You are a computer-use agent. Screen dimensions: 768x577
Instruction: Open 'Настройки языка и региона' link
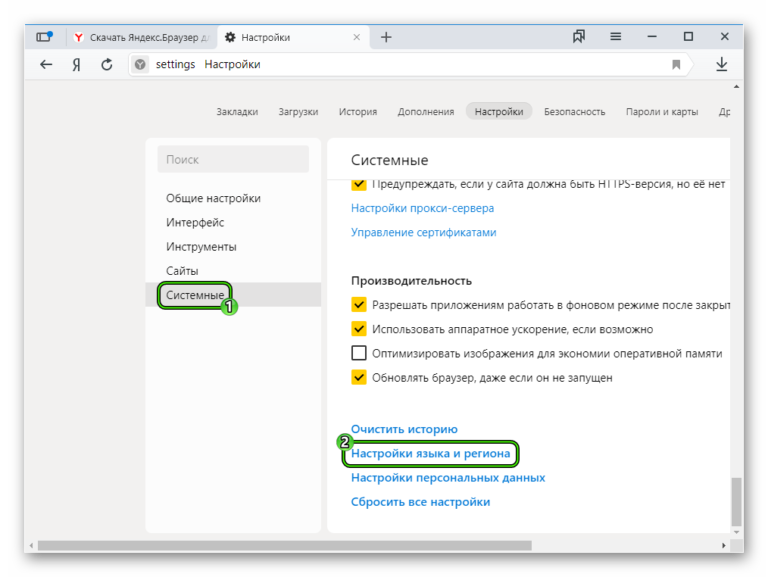430,453
